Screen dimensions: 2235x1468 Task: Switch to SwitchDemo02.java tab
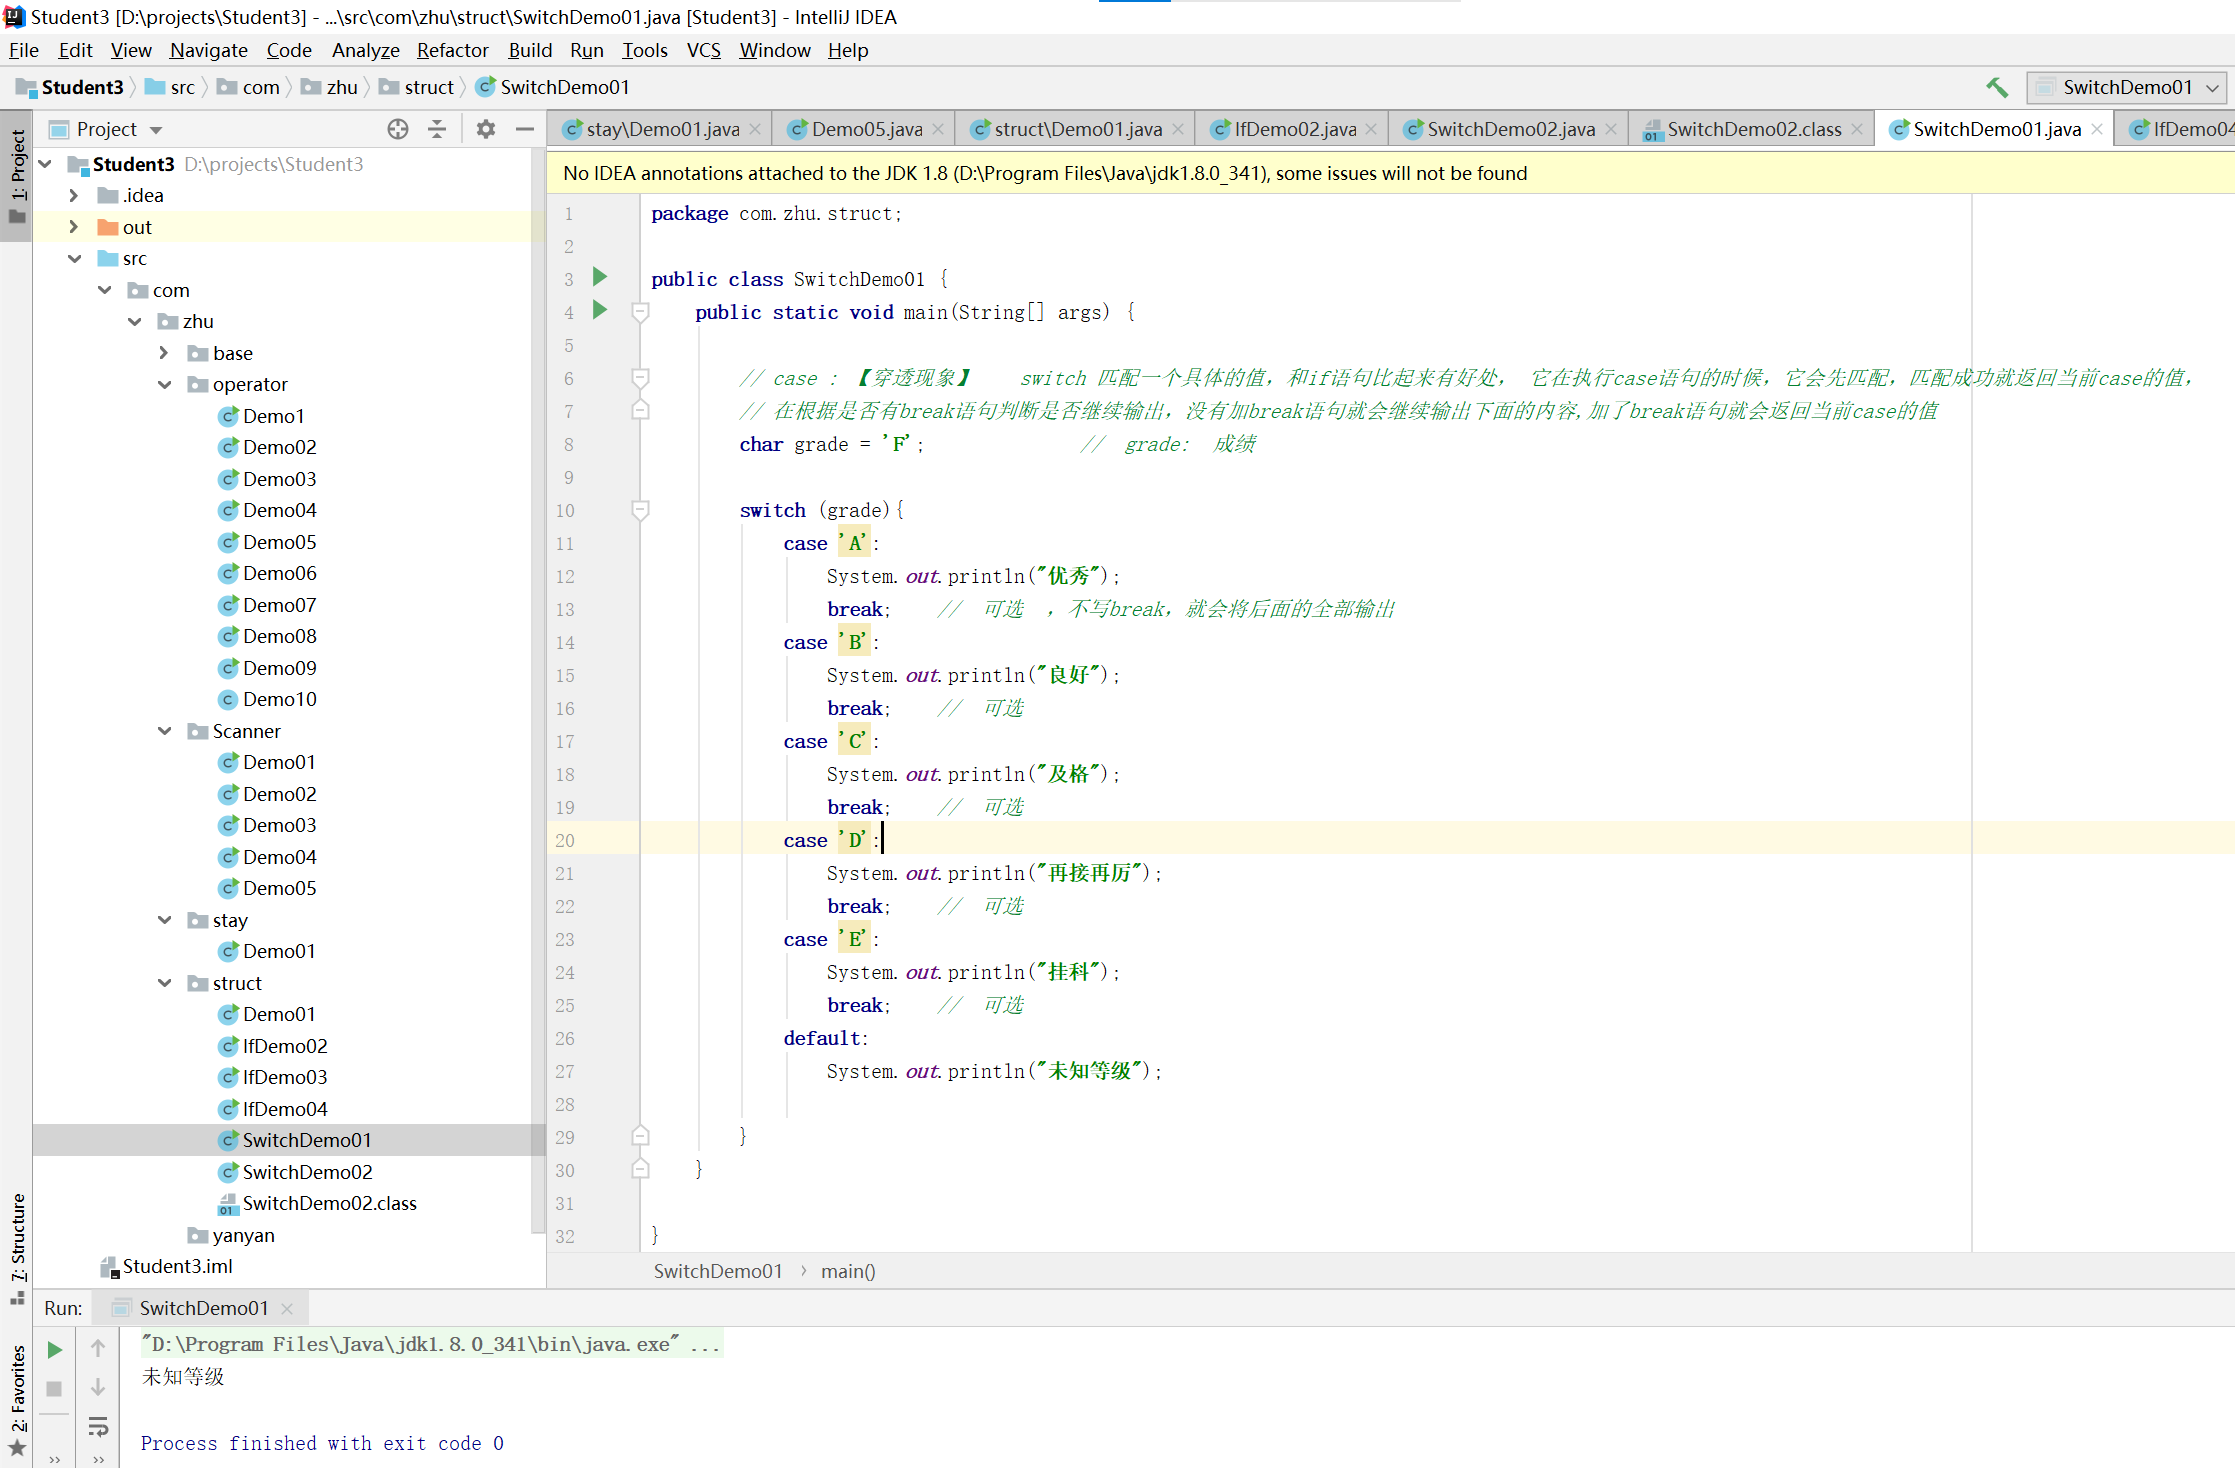(1510, 129)
